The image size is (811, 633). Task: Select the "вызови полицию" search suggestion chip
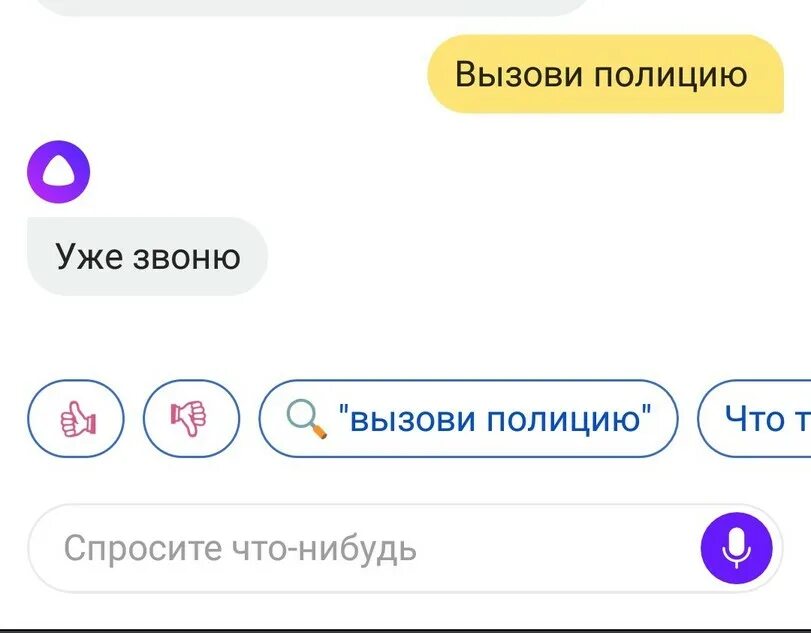(x=468, y=418)
